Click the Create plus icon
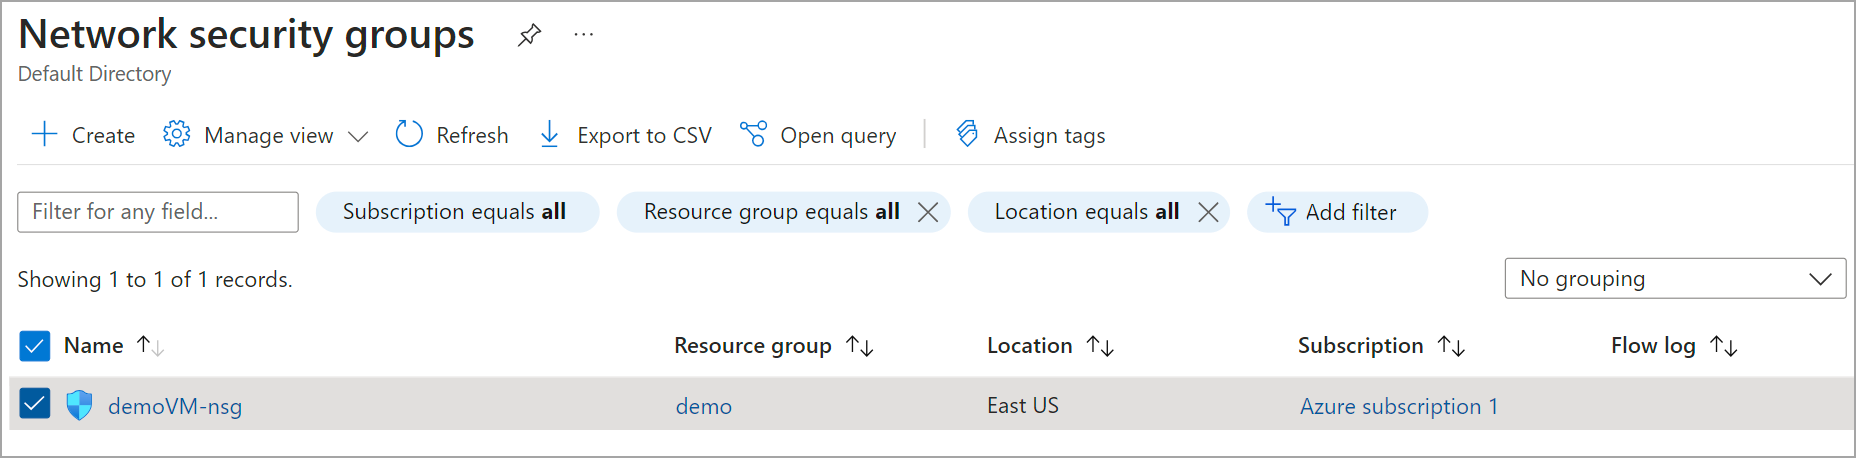This screenshot has height=458, width=1856. coord(45,134)
